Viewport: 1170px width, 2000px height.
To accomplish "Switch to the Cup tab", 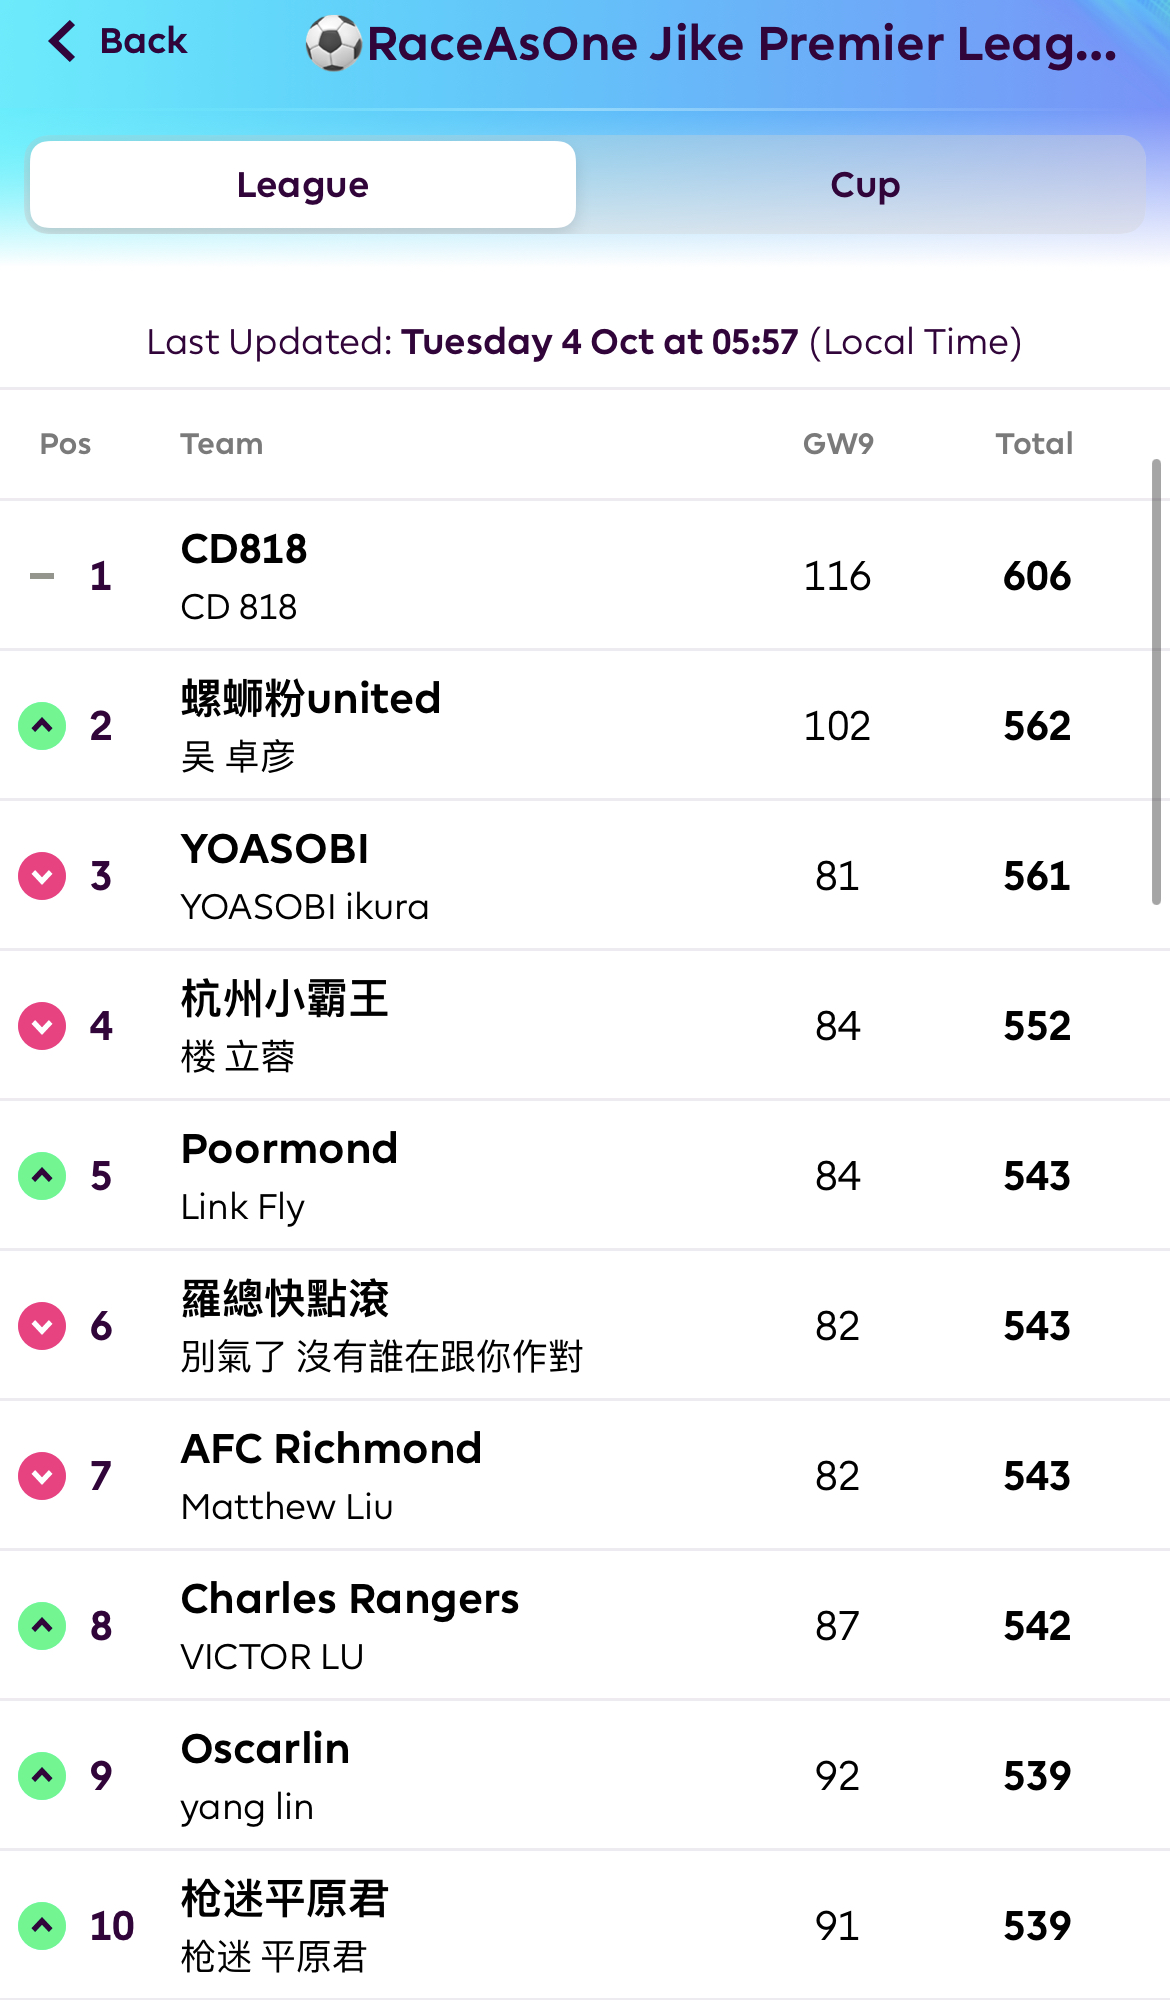I will pos(865,185).
